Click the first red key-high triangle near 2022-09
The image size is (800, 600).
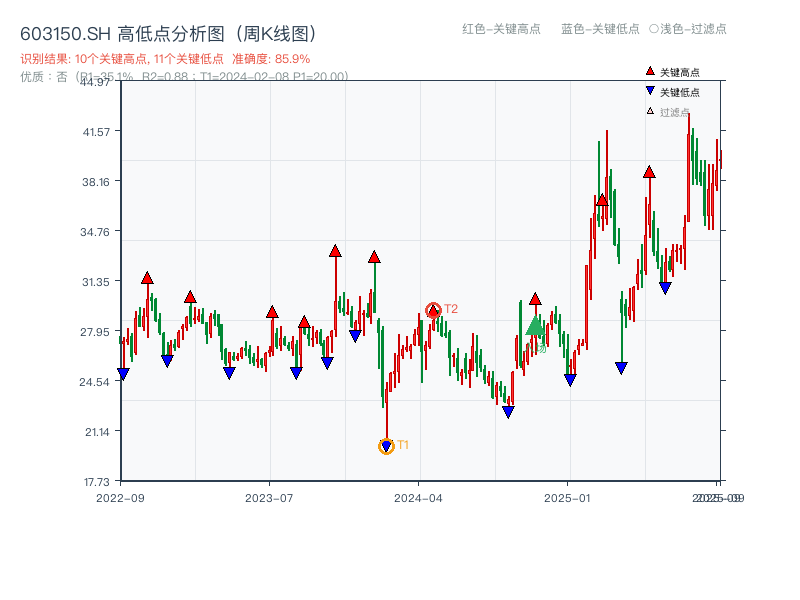pyautogui.click(x=147, y=276)
